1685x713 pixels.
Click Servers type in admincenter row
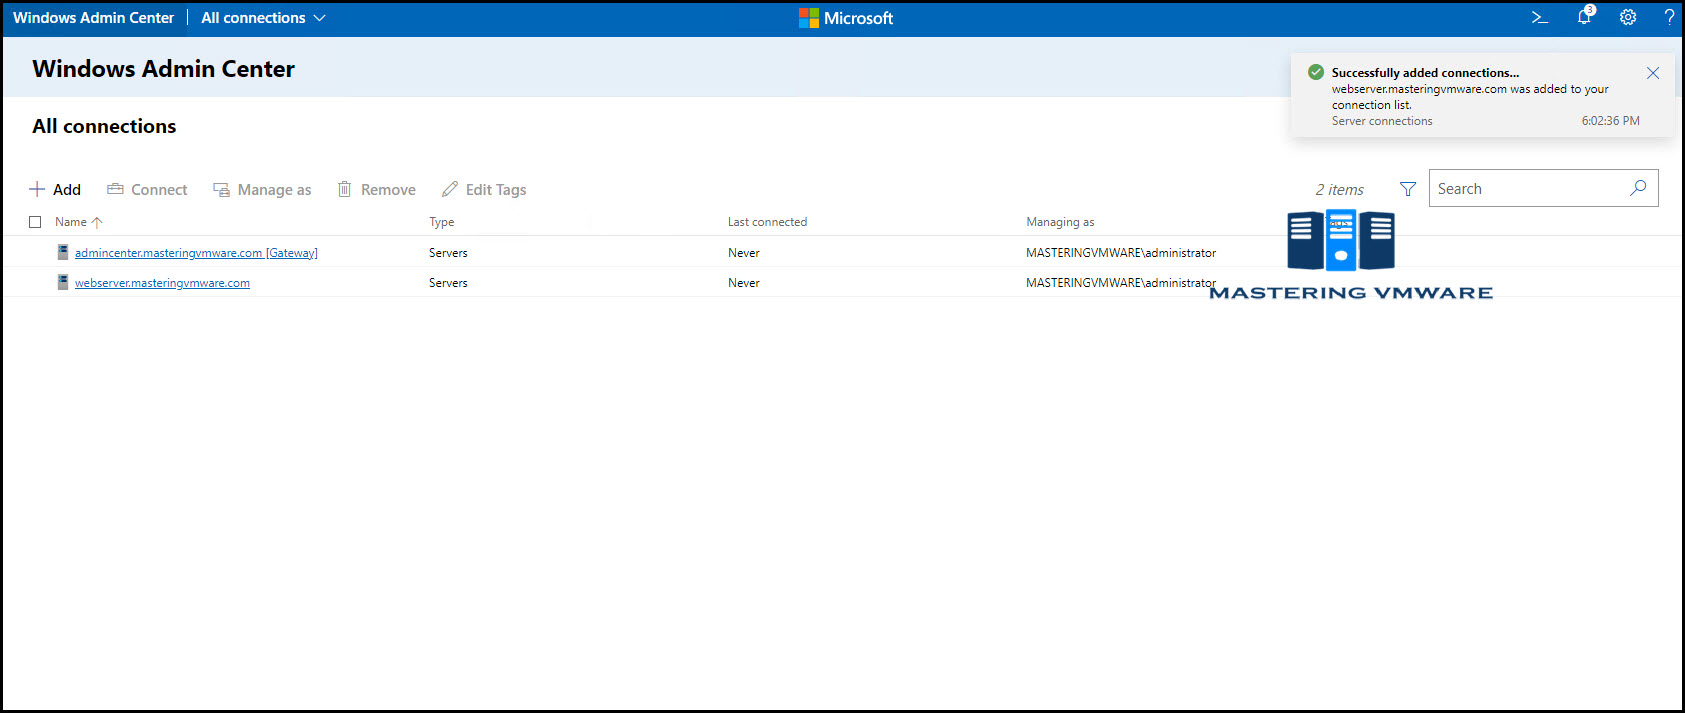pos(448,253)
